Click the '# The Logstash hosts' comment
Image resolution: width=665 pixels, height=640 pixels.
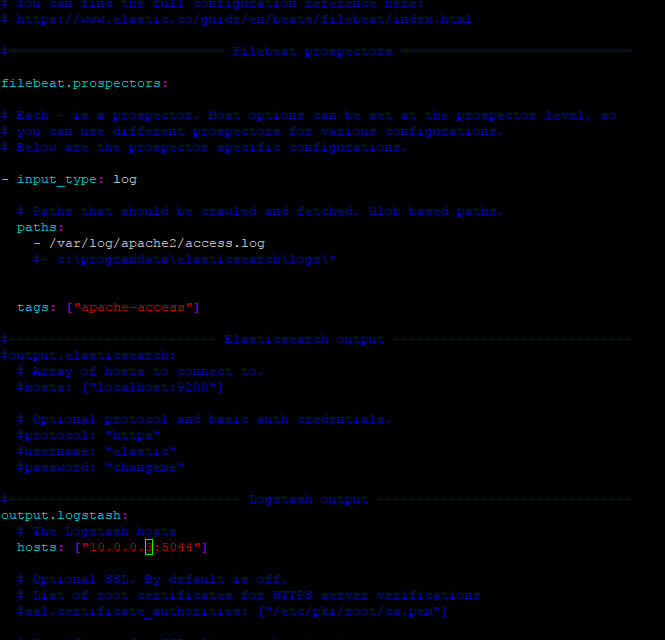click(x=97, y=531)
